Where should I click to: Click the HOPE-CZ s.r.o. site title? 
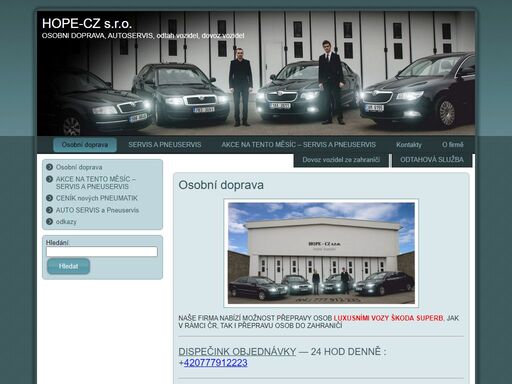pyautogui.click(x=87, y=24)
